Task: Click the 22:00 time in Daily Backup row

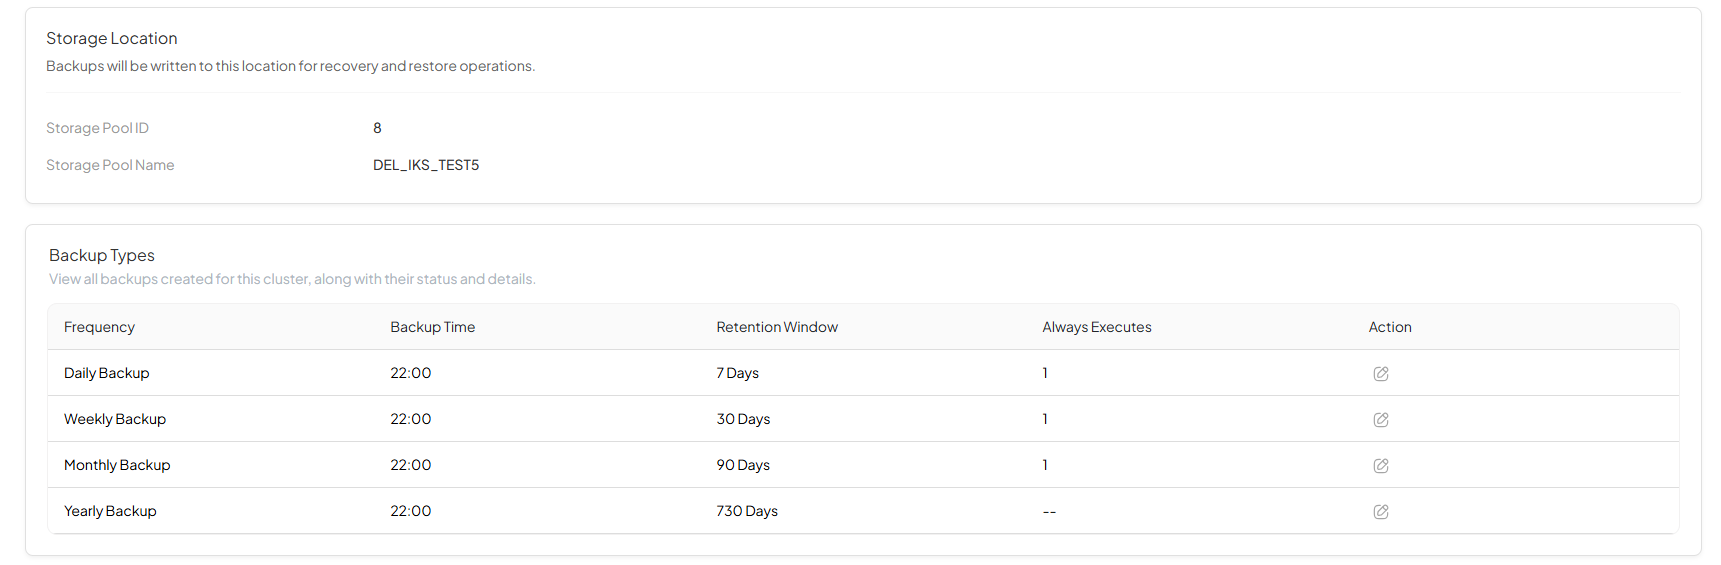Action: pyautogui.click(x=411, y=373)
